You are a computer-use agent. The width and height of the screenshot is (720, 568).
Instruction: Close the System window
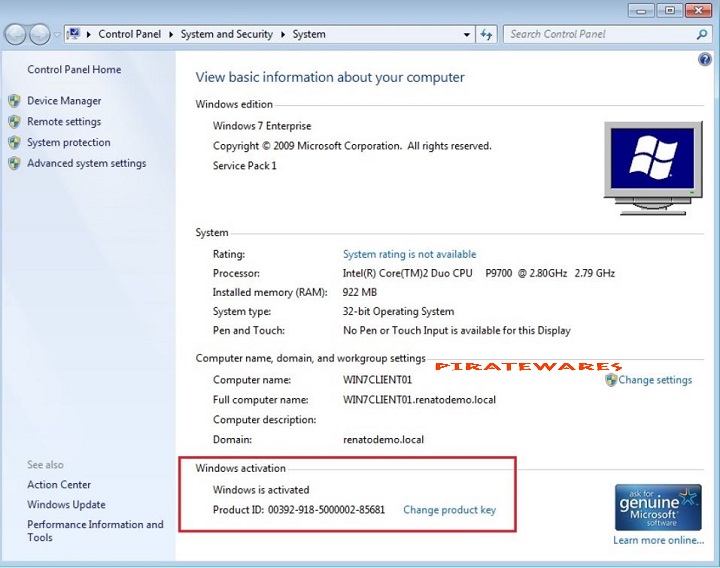tap(698, 10)
